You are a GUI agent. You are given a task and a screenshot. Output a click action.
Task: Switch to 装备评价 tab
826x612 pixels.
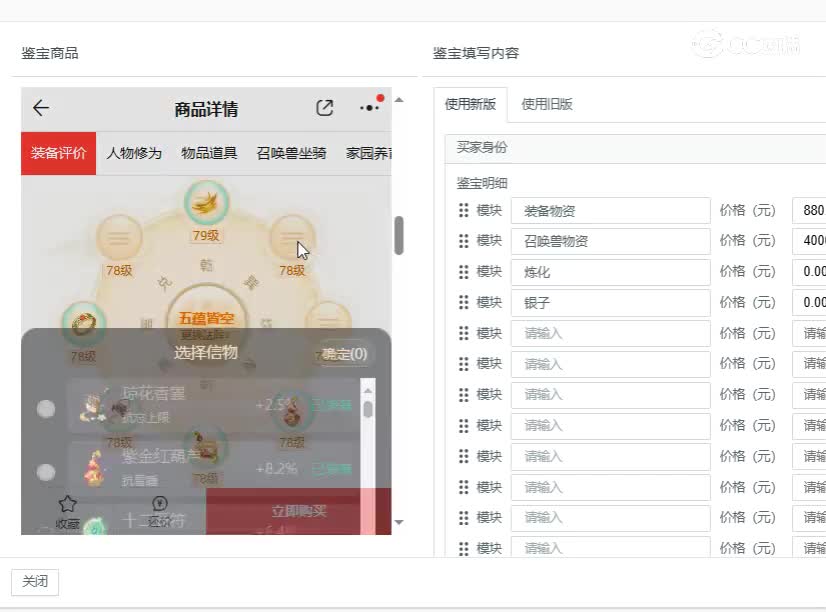(x=58, y=153)
